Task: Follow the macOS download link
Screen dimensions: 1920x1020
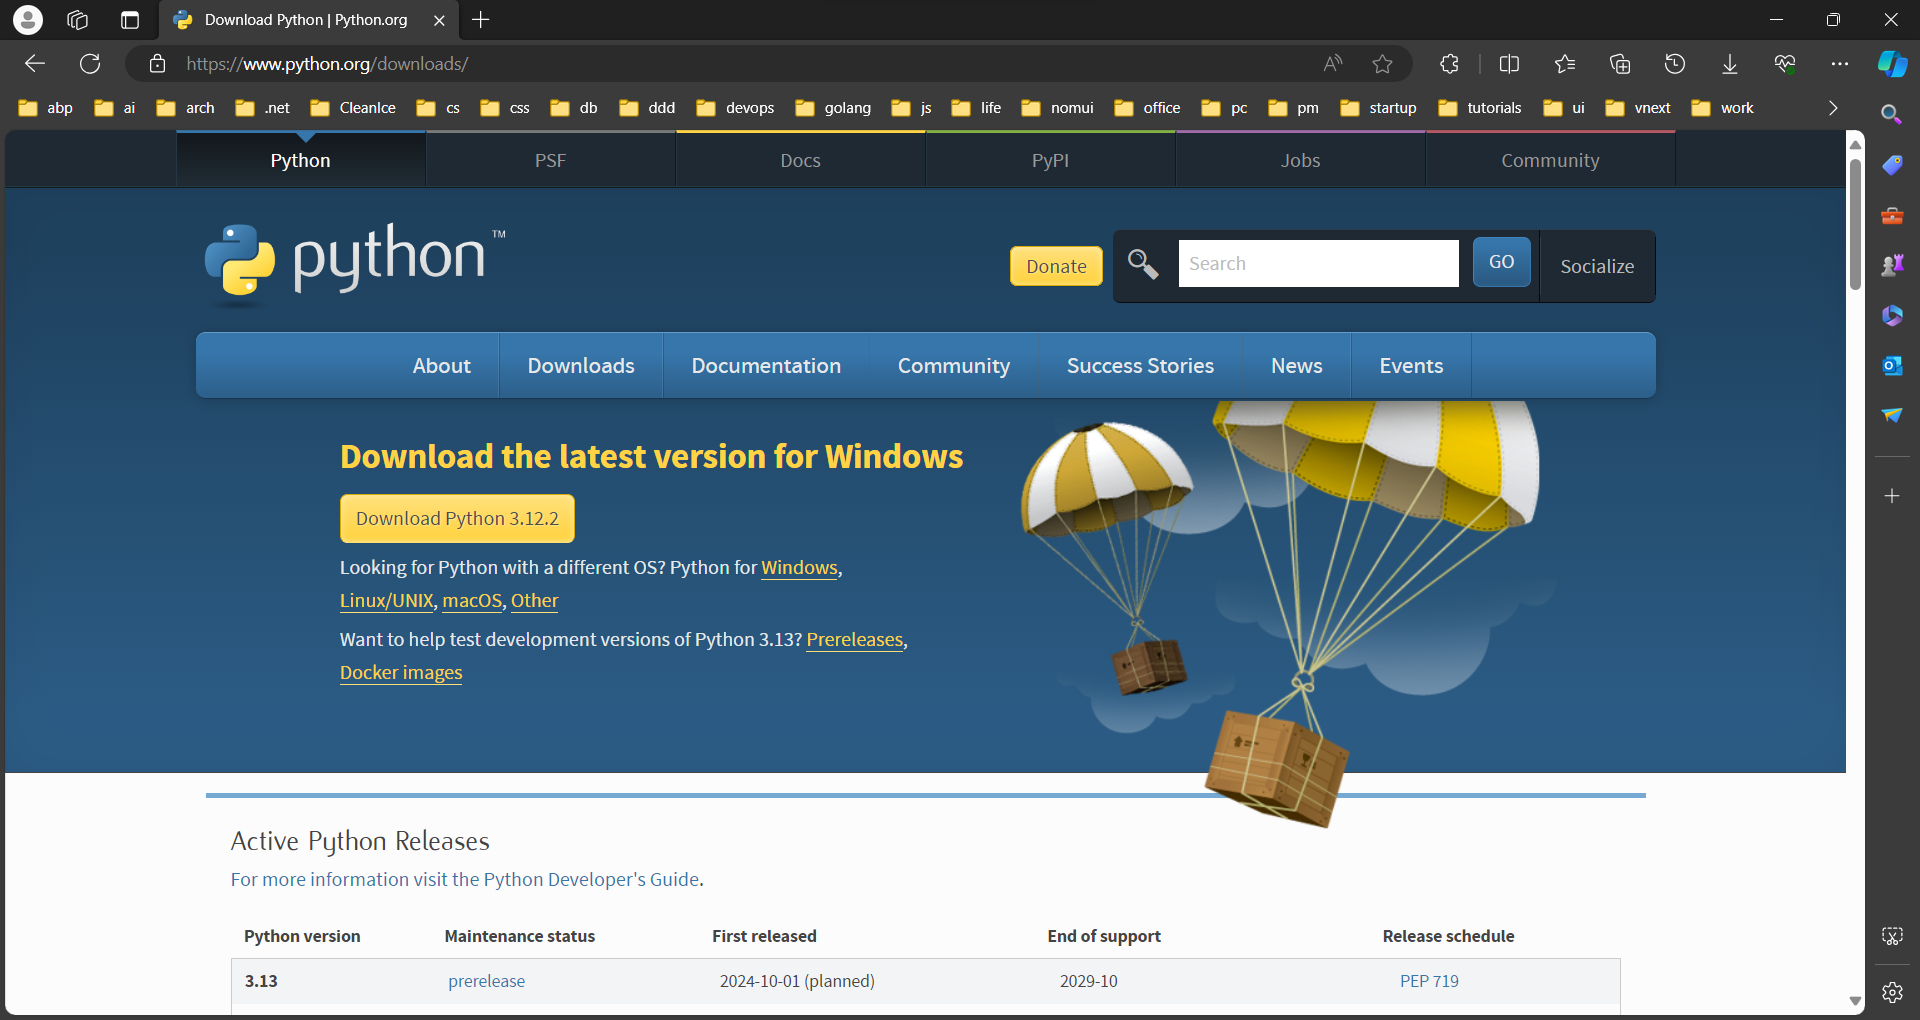Action: [472, 601]
